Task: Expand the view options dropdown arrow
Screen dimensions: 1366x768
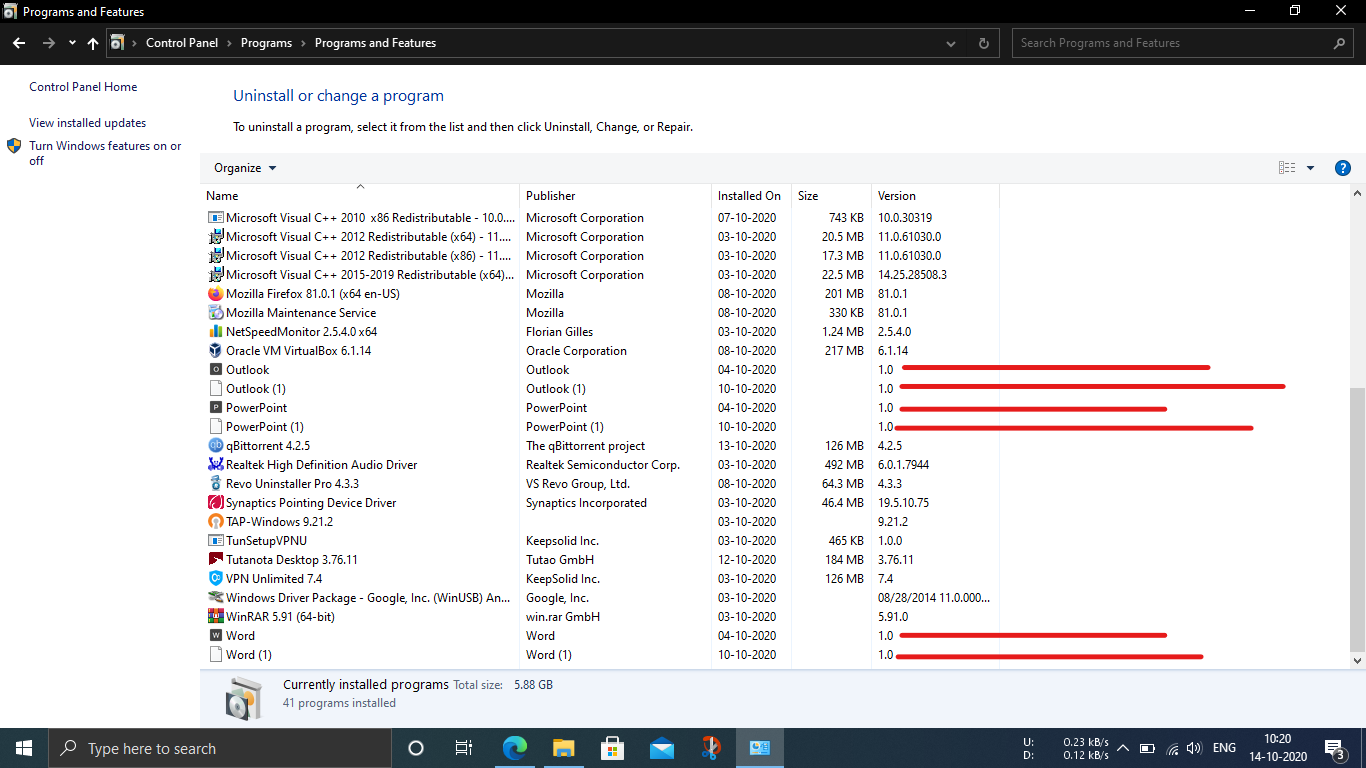Action: pos(1310,168)
